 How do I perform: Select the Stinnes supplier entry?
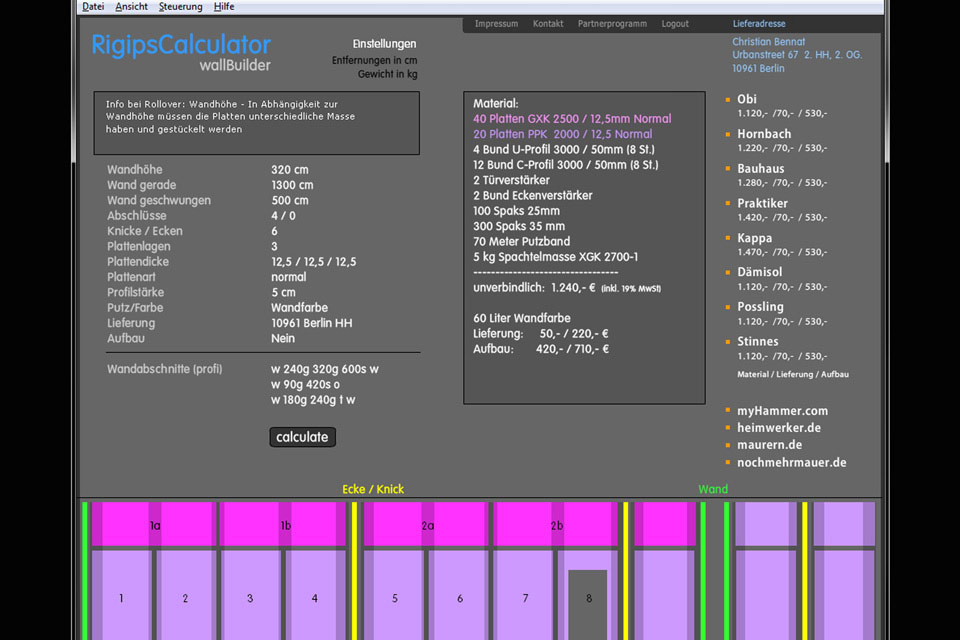(757, 342)
